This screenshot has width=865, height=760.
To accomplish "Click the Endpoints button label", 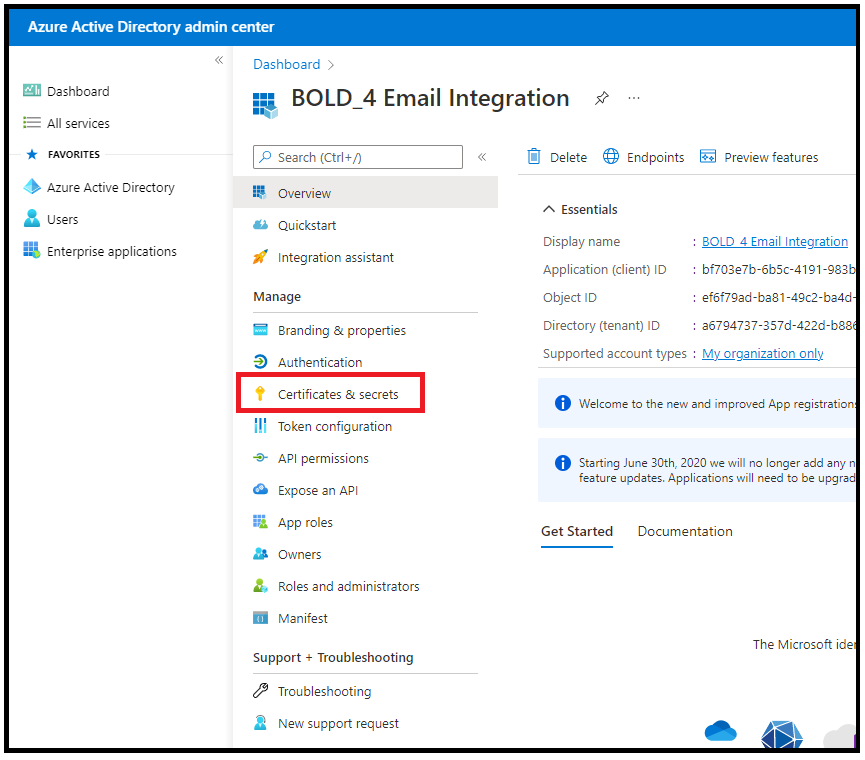I will point(655,157).
